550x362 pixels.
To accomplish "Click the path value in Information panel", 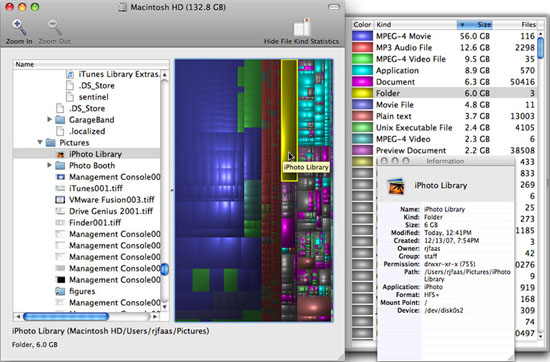I will pos(467,275).
